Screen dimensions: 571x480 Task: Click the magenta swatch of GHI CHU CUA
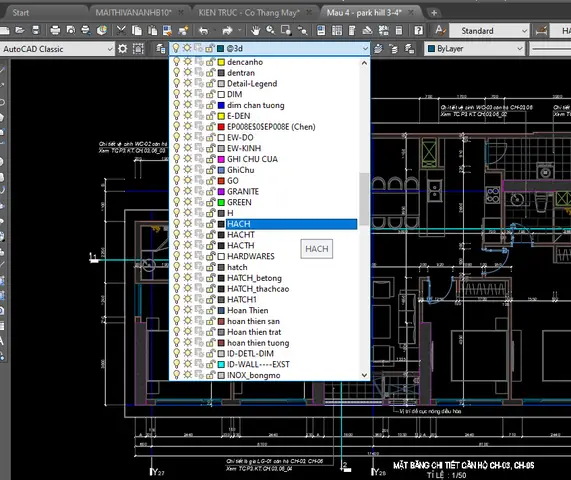(221, 159)
